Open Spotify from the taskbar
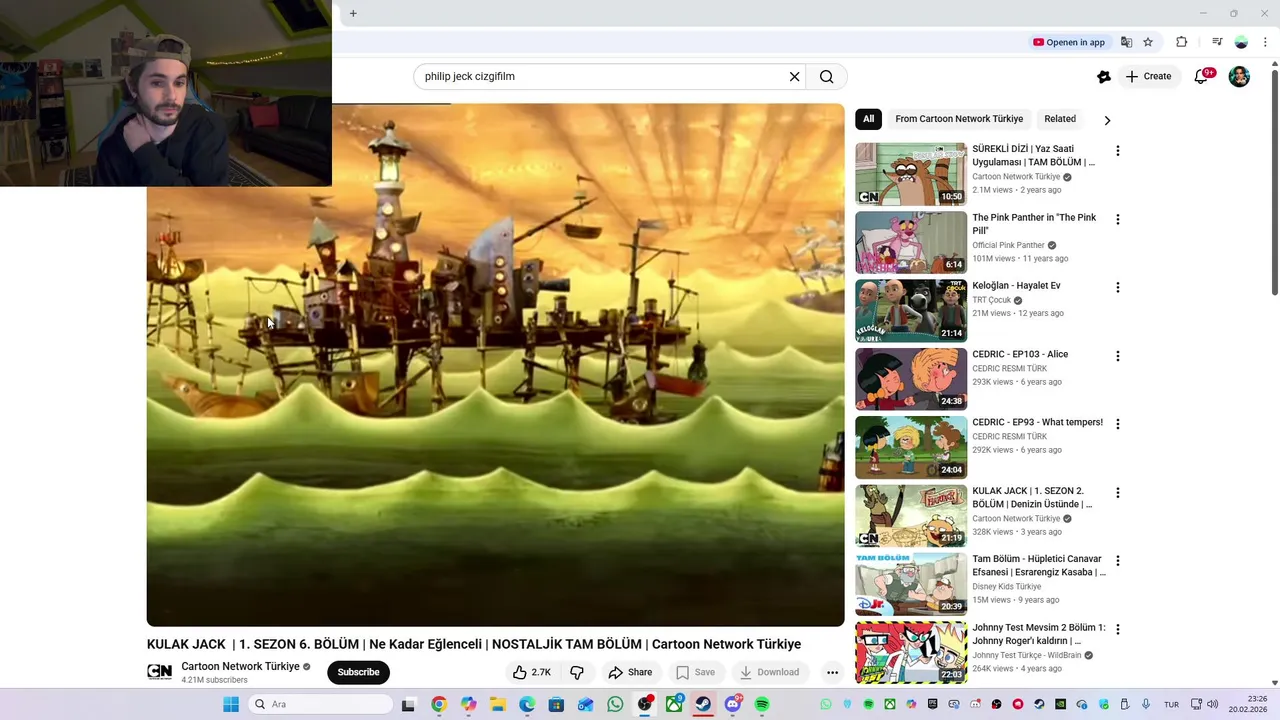Viewport: 1280px width, 720px height. coord(762,704)
